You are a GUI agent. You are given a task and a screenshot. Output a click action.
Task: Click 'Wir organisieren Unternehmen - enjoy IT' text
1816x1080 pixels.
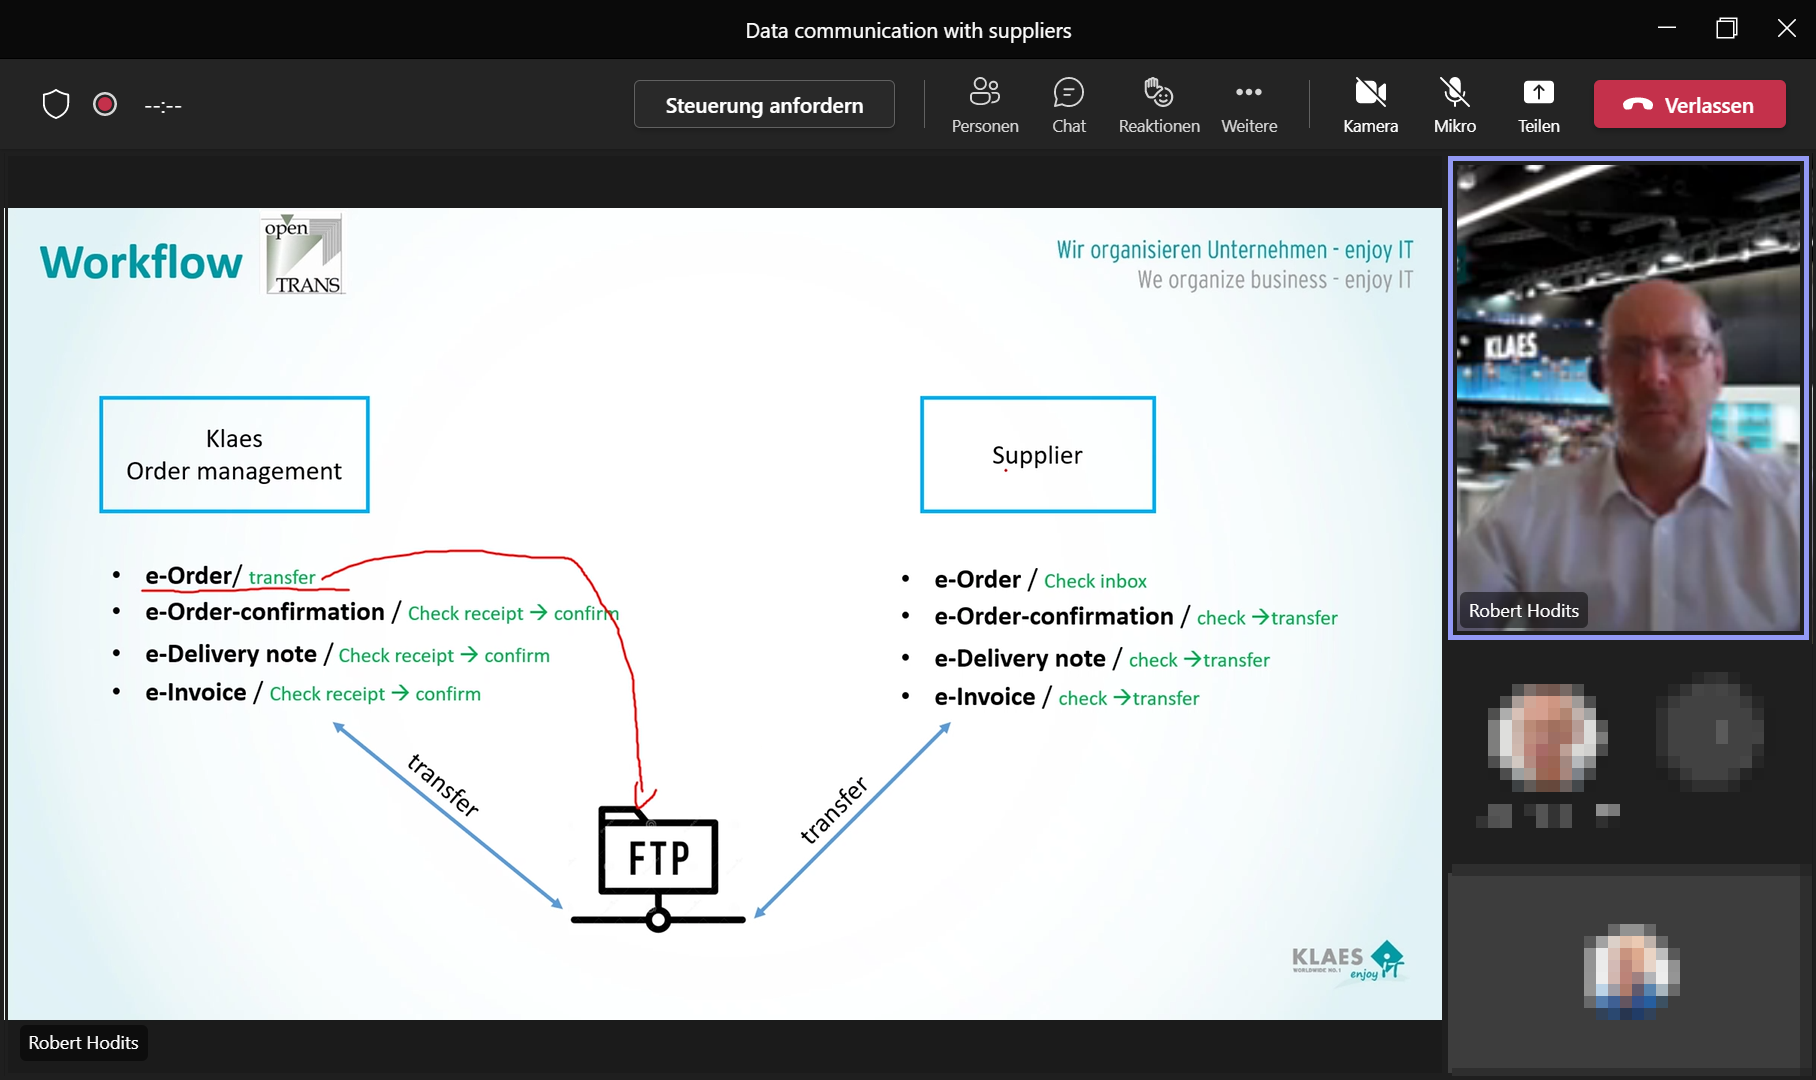1235,250
